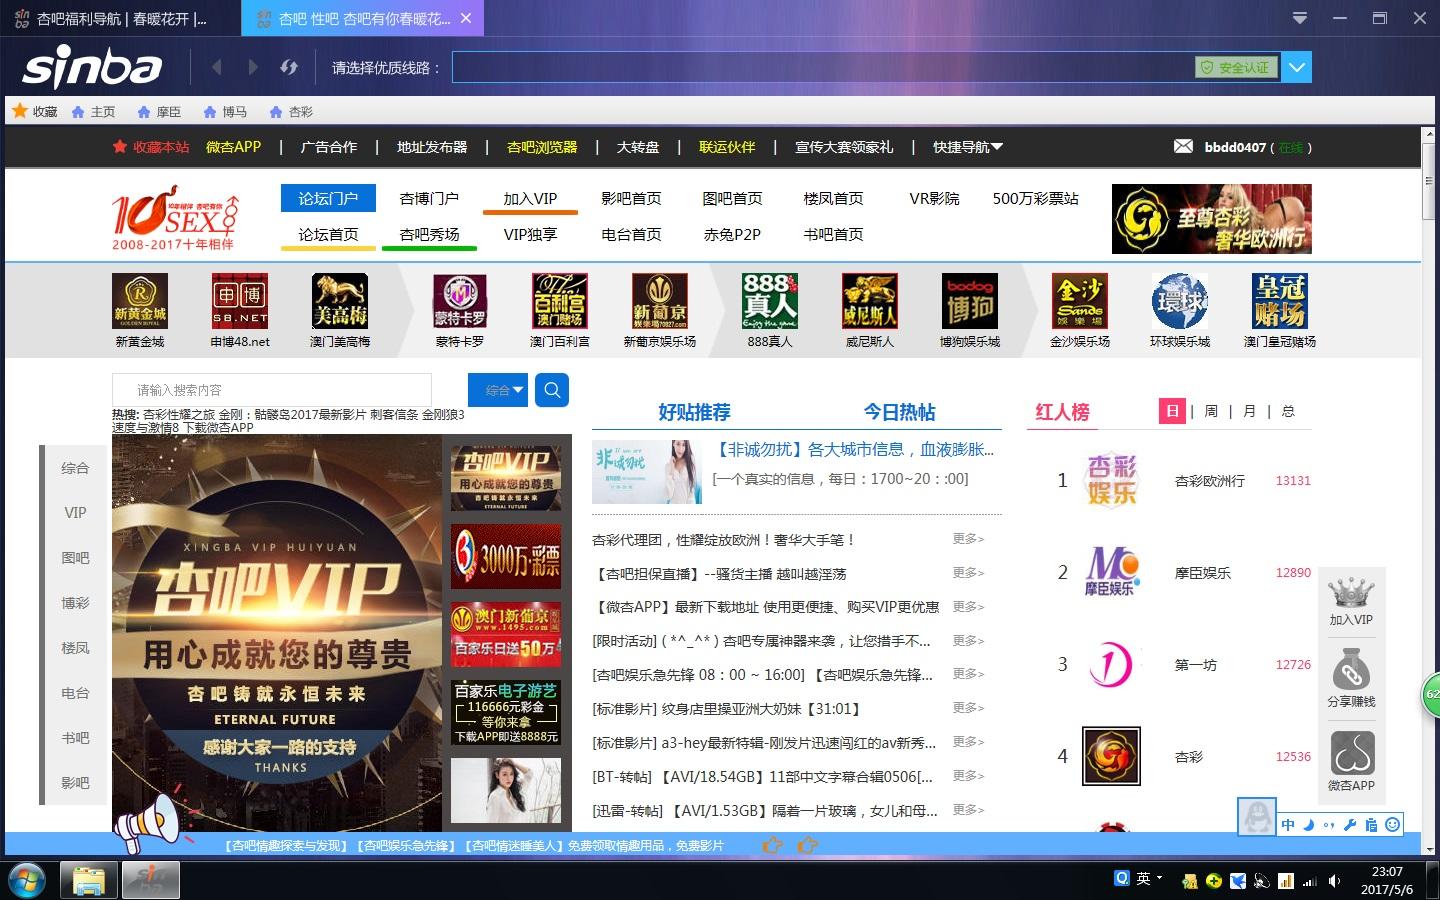Click the browser forward arrow
Screen dimensions: 1440x900
[x=253, y=67]
